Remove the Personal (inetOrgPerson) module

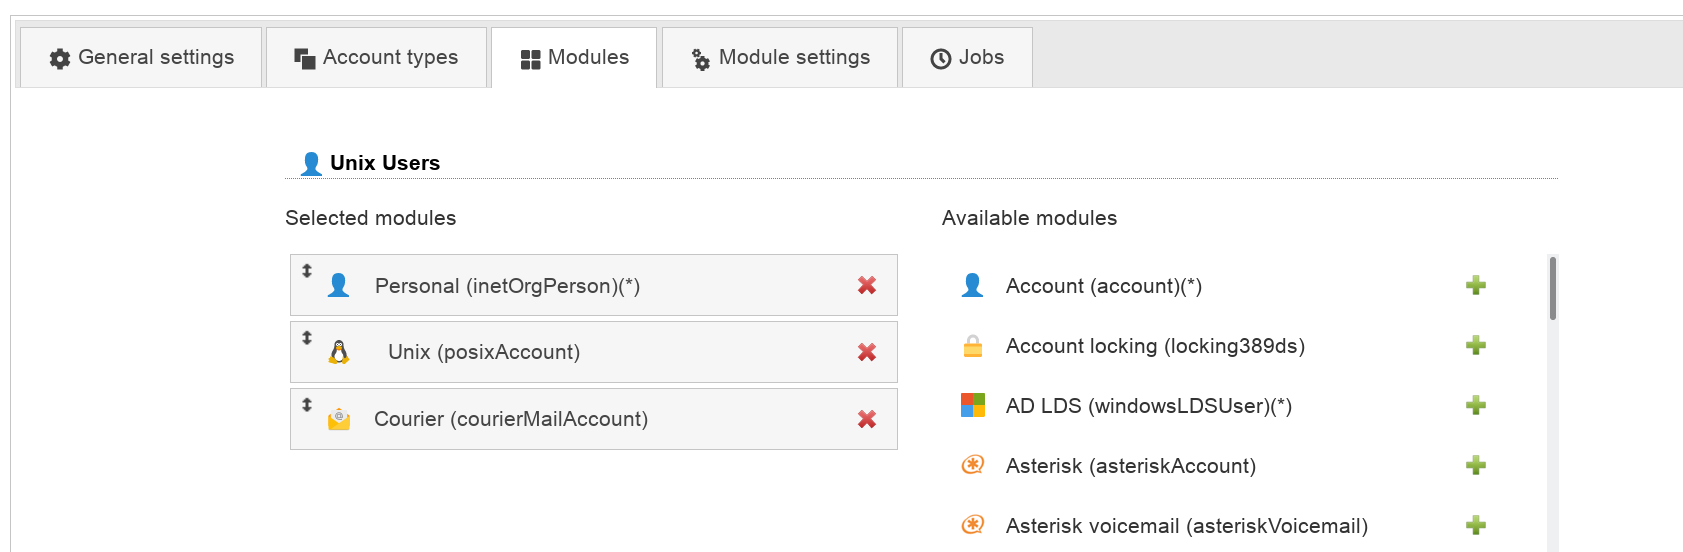867,286
